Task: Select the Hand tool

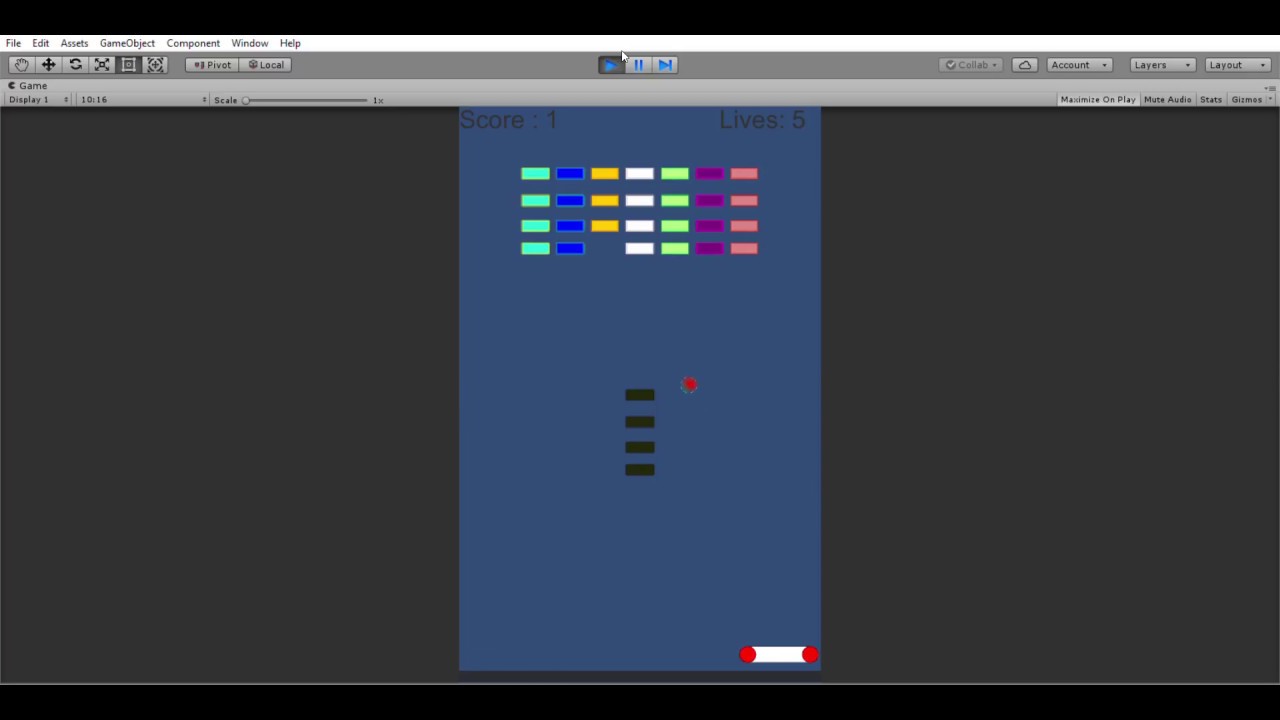Action: [21, 65]
